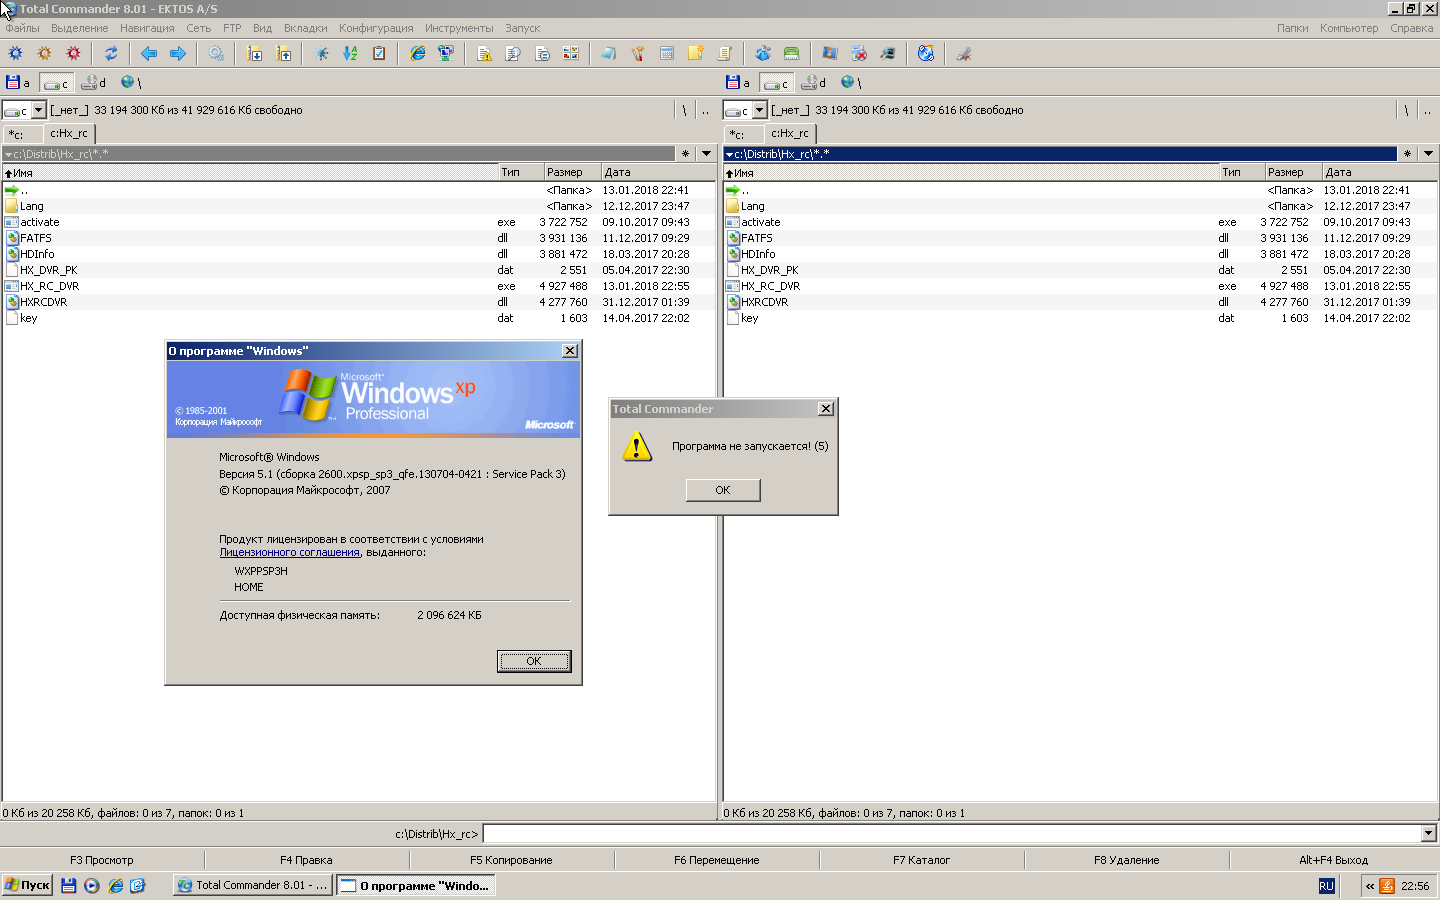This screenshot has height=900, width=1440.
Task: Open the Internet Explorer toolbar icon
Action: (x=417, y=54)
